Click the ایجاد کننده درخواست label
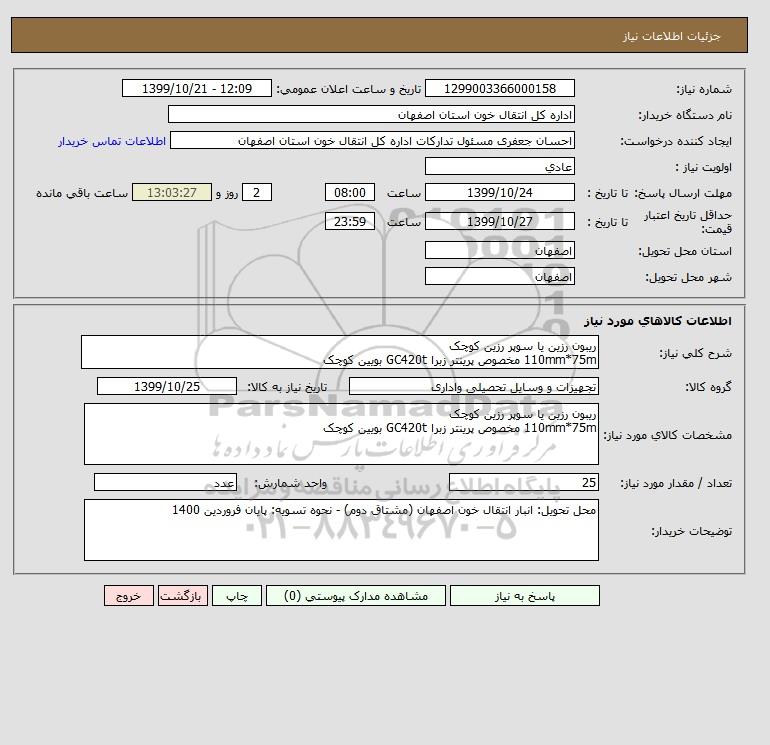 tap(676, 141)
